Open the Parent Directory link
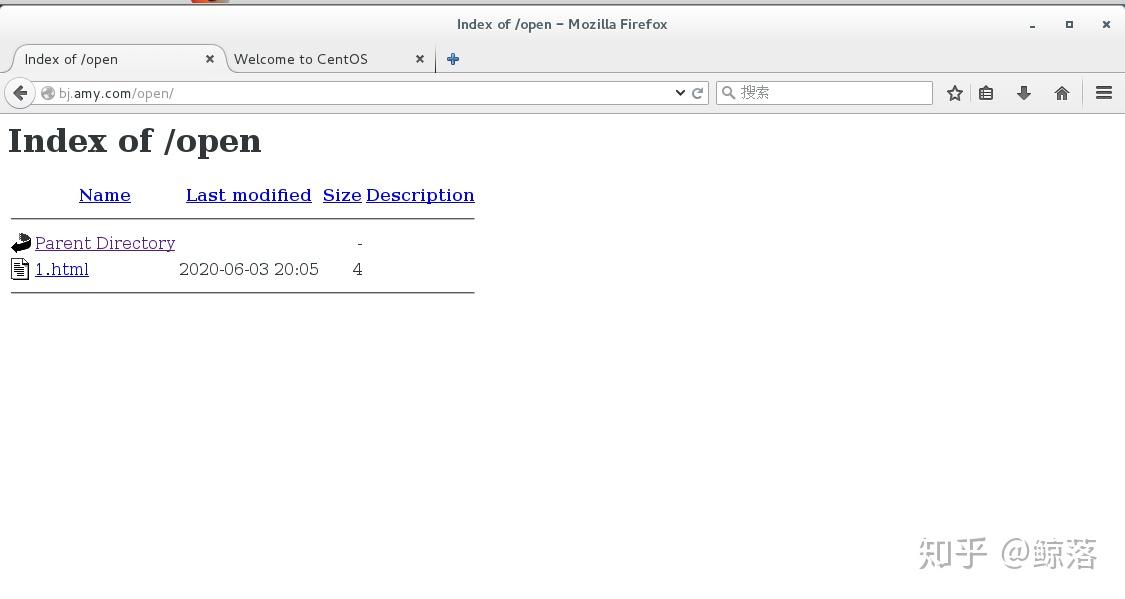Viewport: 1125px width, 599px height. (105, 243)
